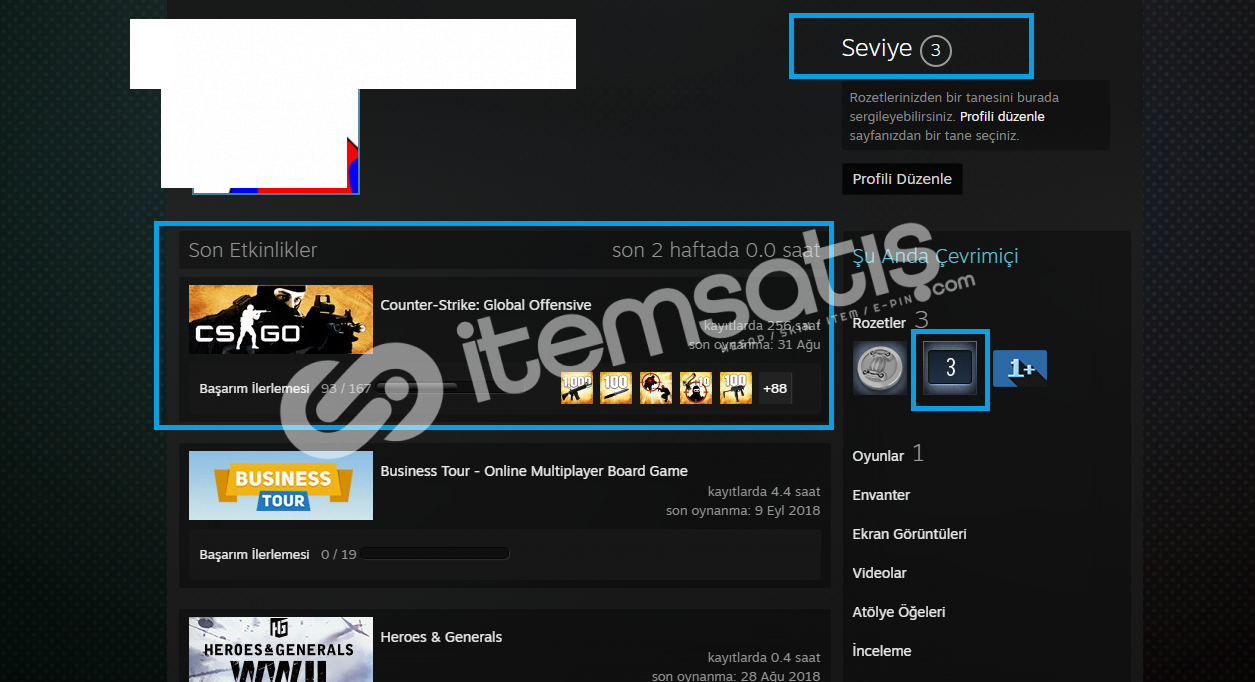Click 'son oynanma: 9 Eyl 2018' text
The height and width of the screenshot is (682, 1255).
(x=743, y=510)
